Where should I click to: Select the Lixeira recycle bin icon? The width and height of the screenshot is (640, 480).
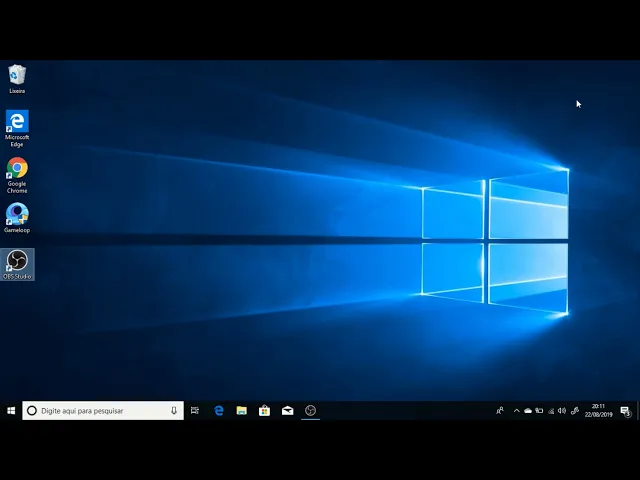click(17, 79)
